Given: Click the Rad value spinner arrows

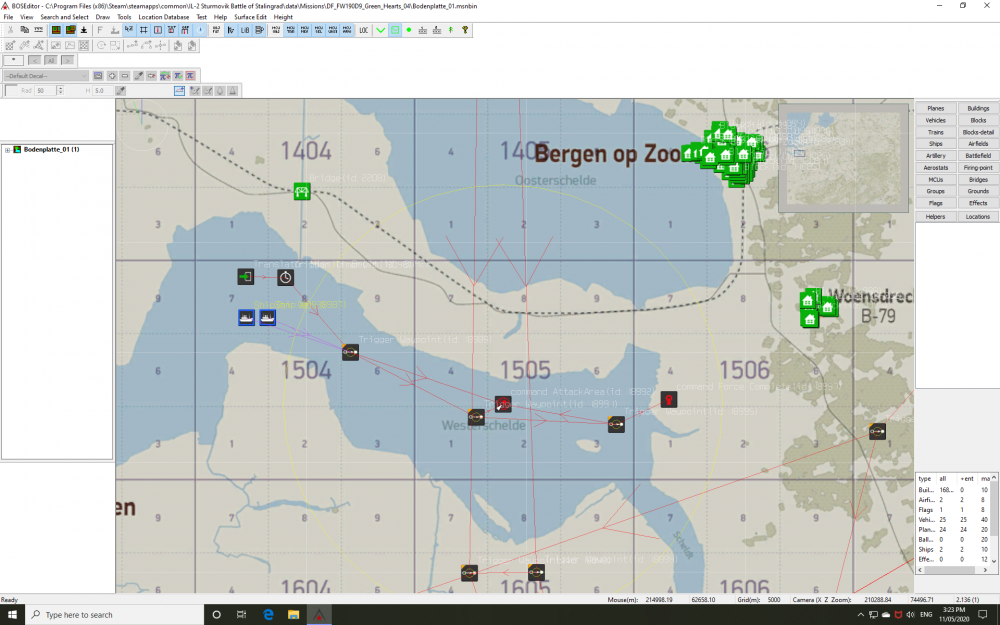Looking at the screenshot, I should [61, 91].
